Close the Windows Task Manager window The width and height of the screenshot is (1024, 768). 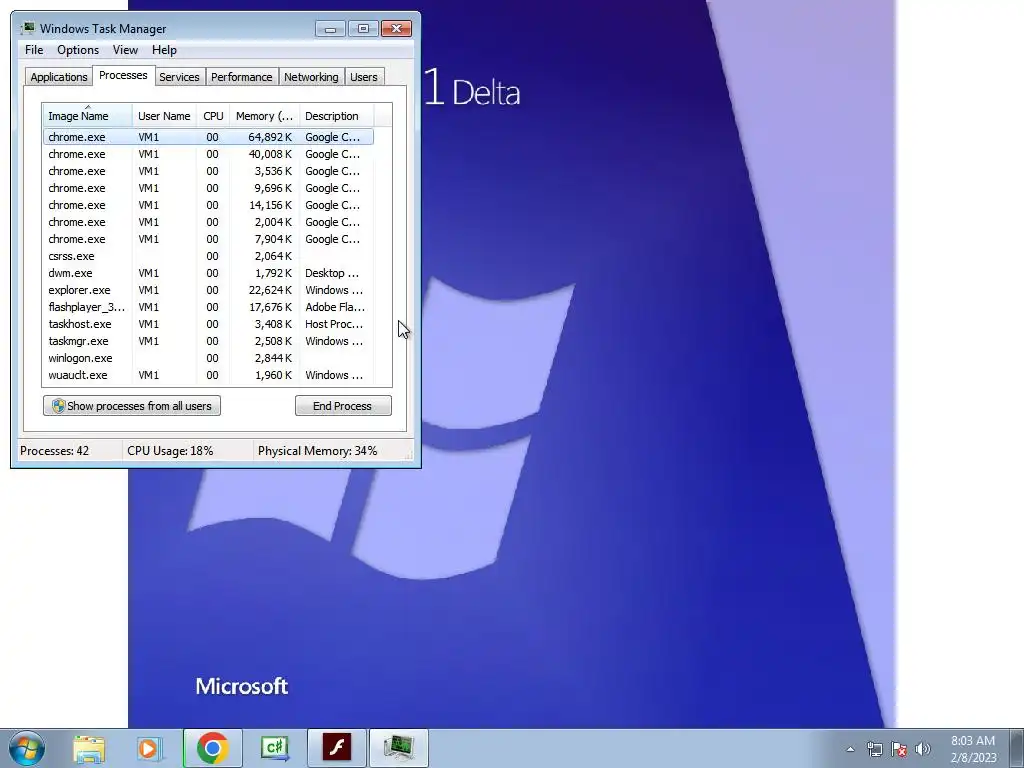coord(396,29)
